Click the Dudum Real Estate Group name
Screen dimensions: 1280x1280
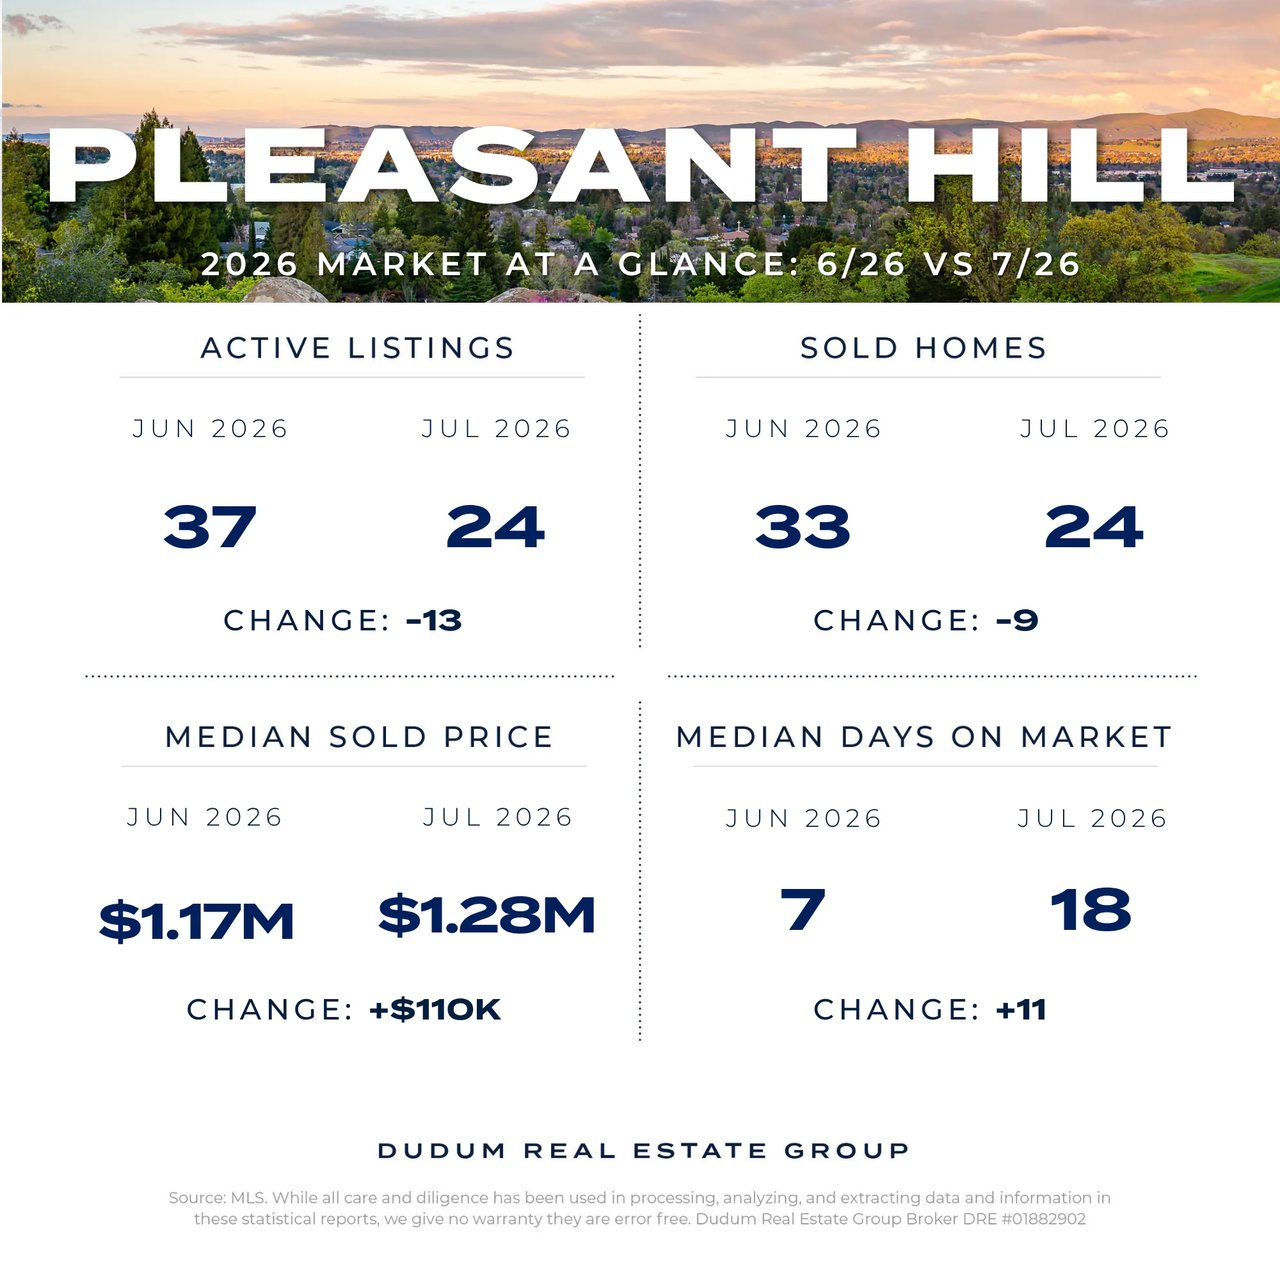coord(644,1151)
